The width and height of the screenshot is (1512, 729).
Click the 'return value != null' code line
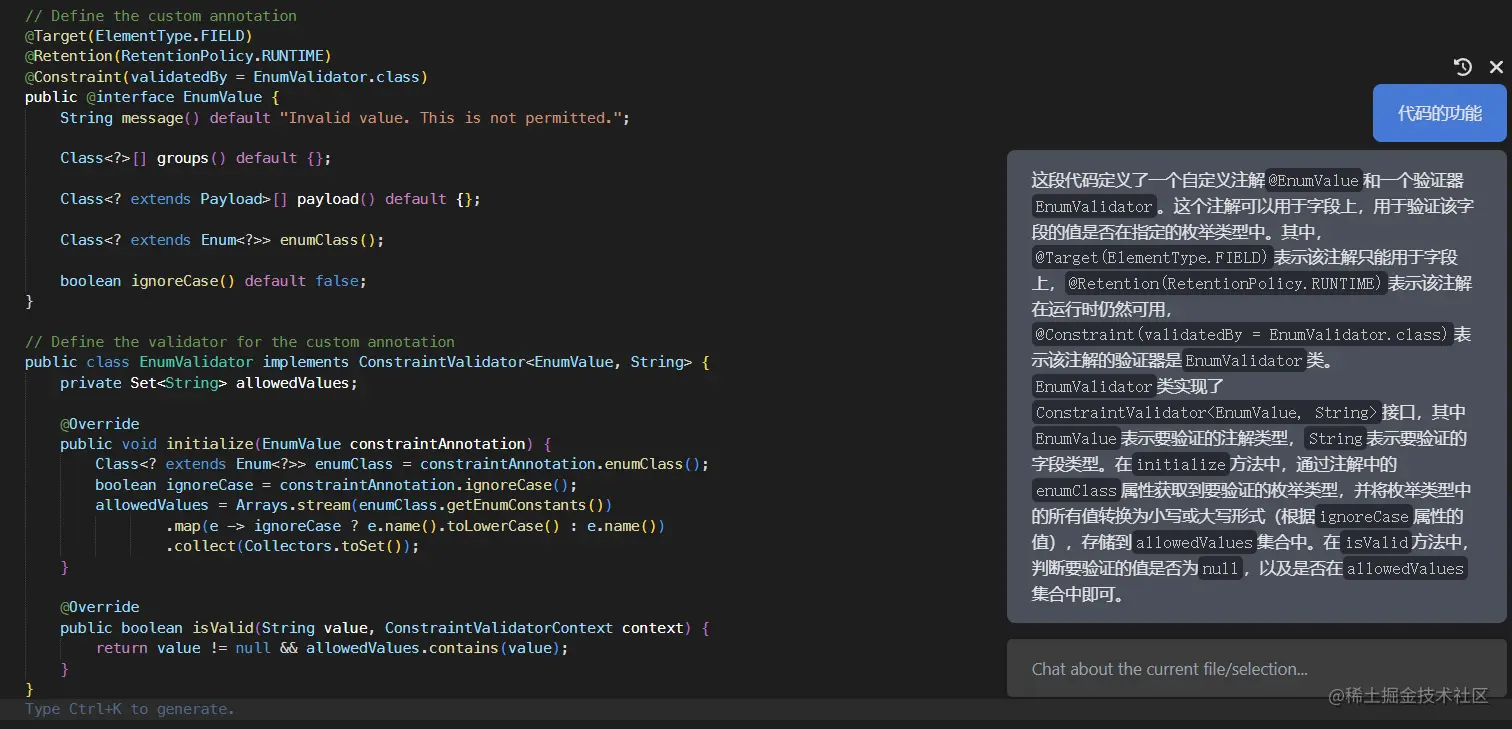332,648
